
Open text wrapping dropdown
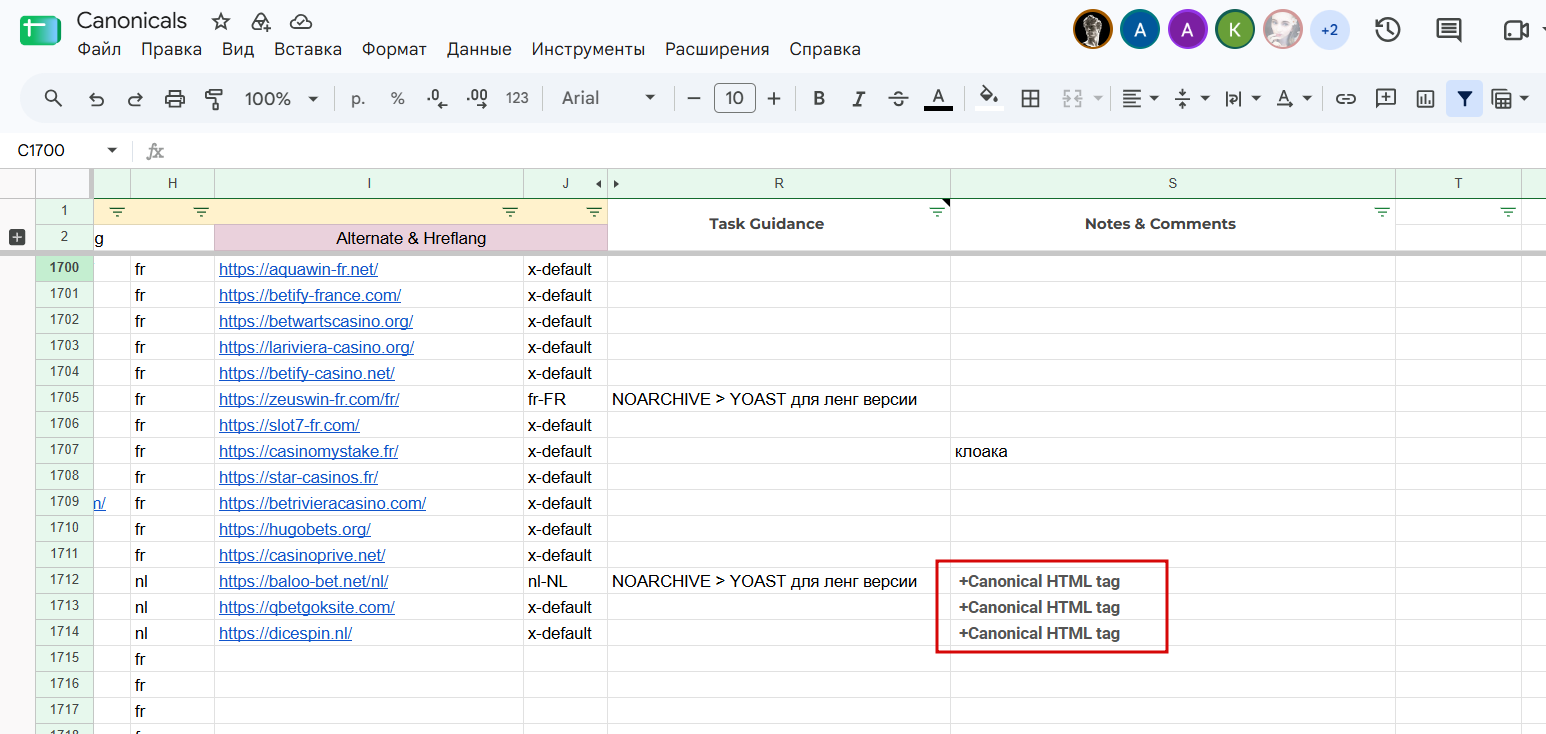(x=1243, y=98)
